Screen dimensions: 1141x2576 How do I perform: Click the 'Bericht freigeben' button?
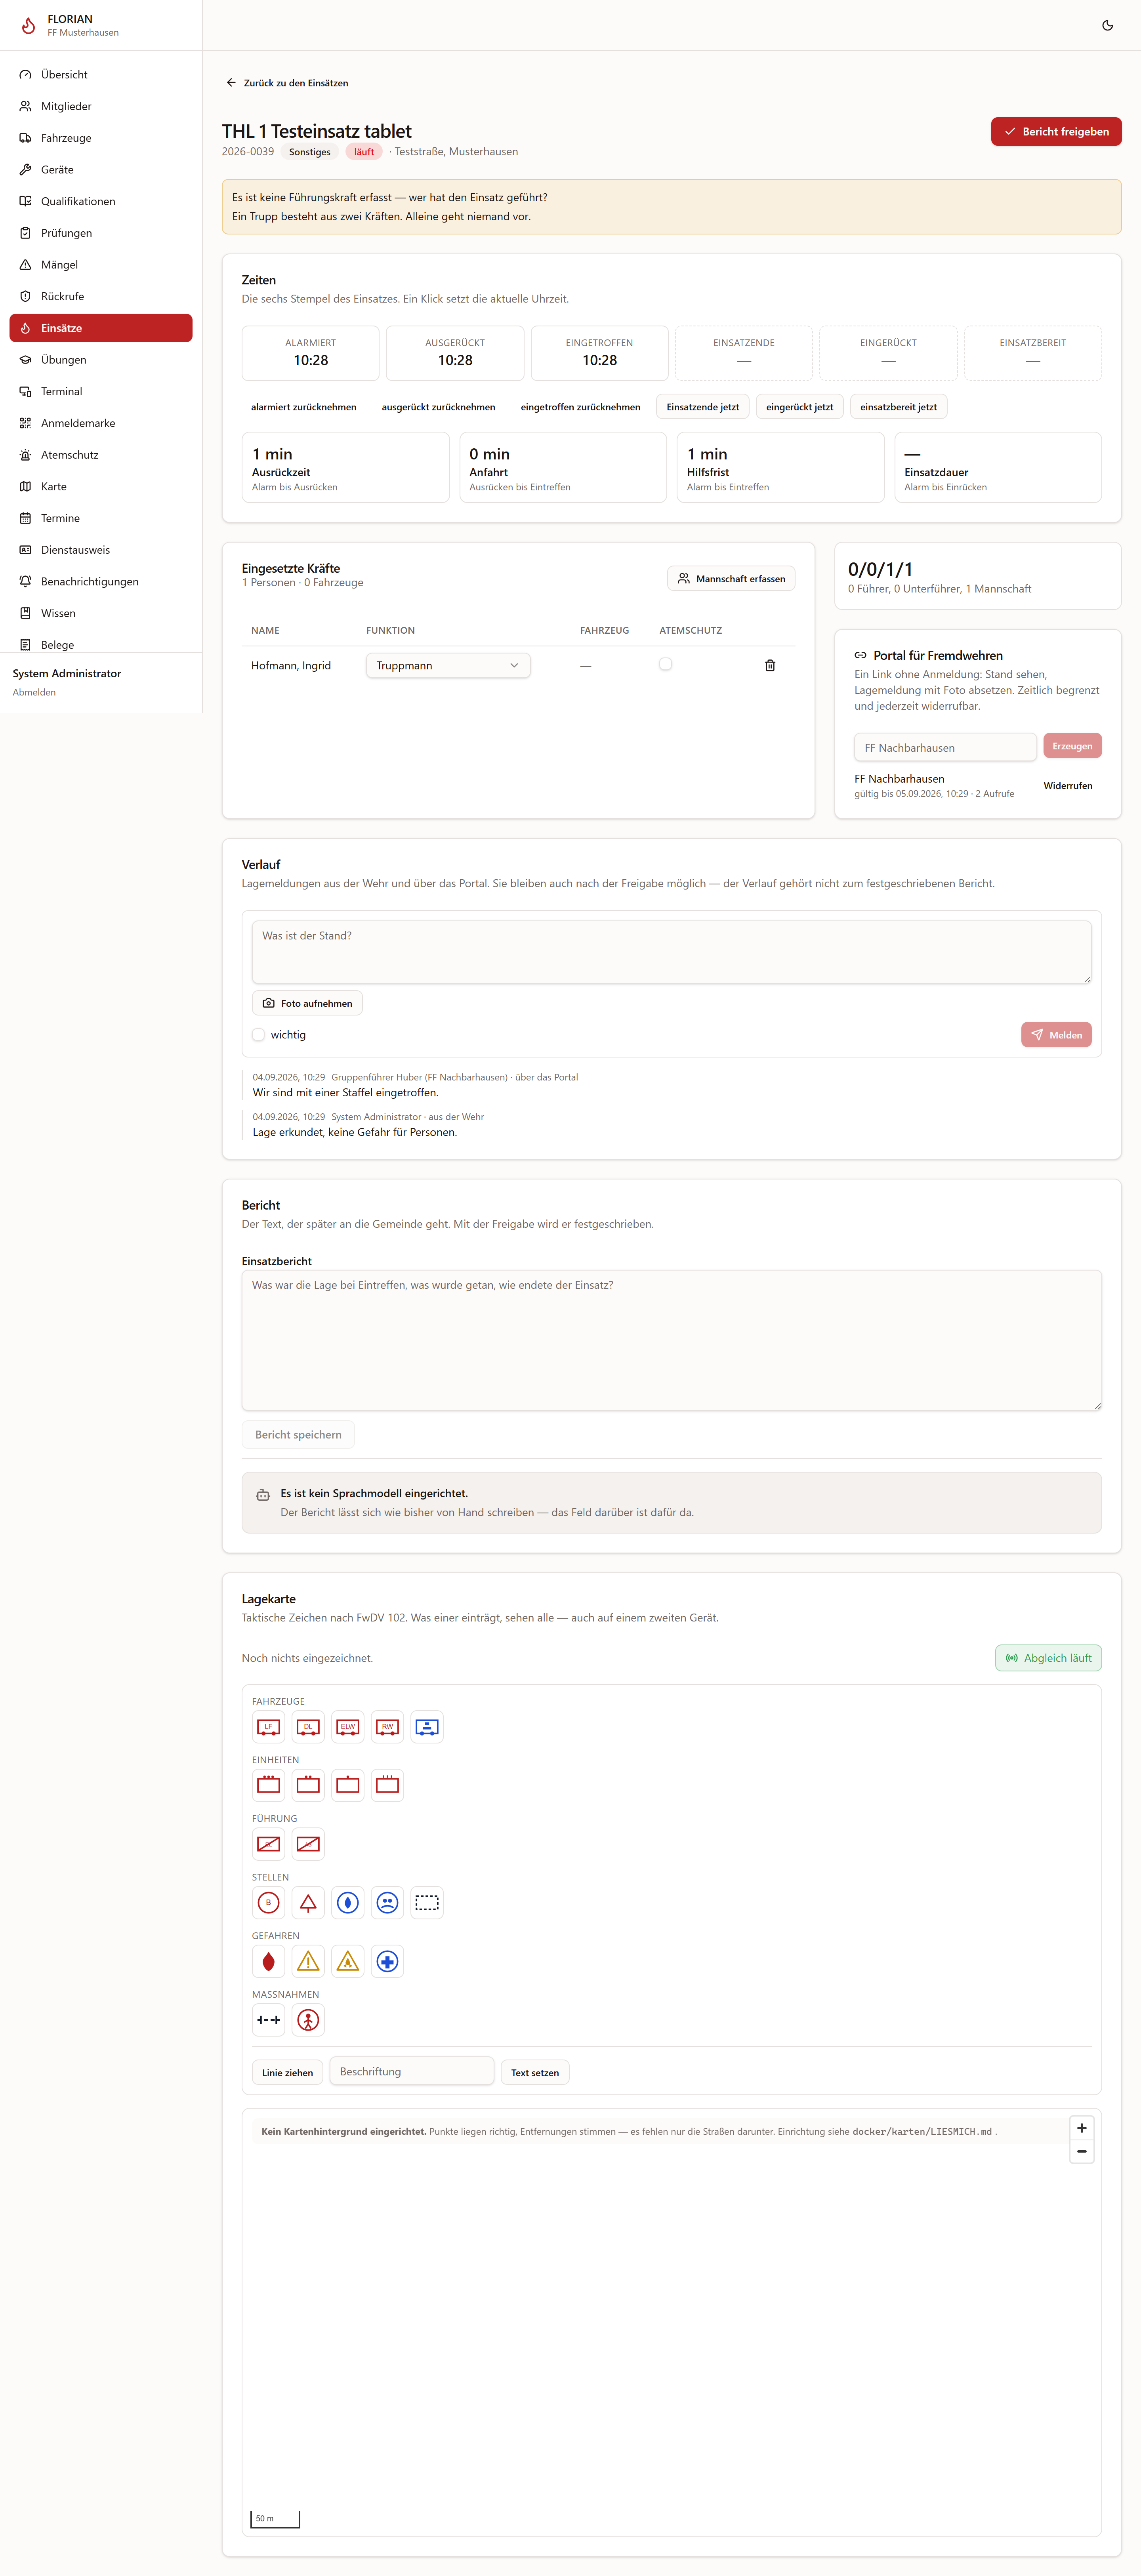1056,131
